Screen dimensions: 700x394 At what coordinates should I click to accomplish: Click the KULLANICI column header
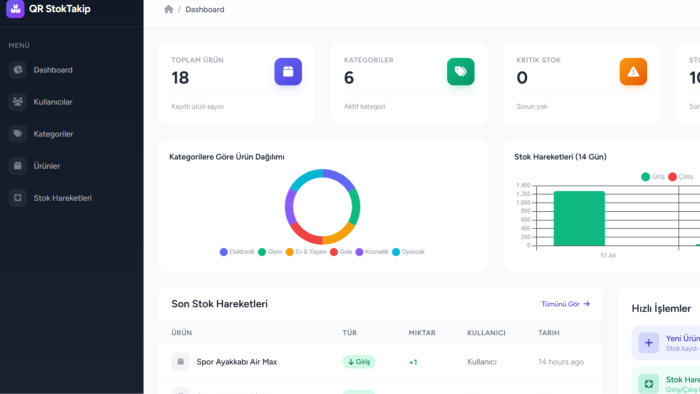(x=486, y=333)
